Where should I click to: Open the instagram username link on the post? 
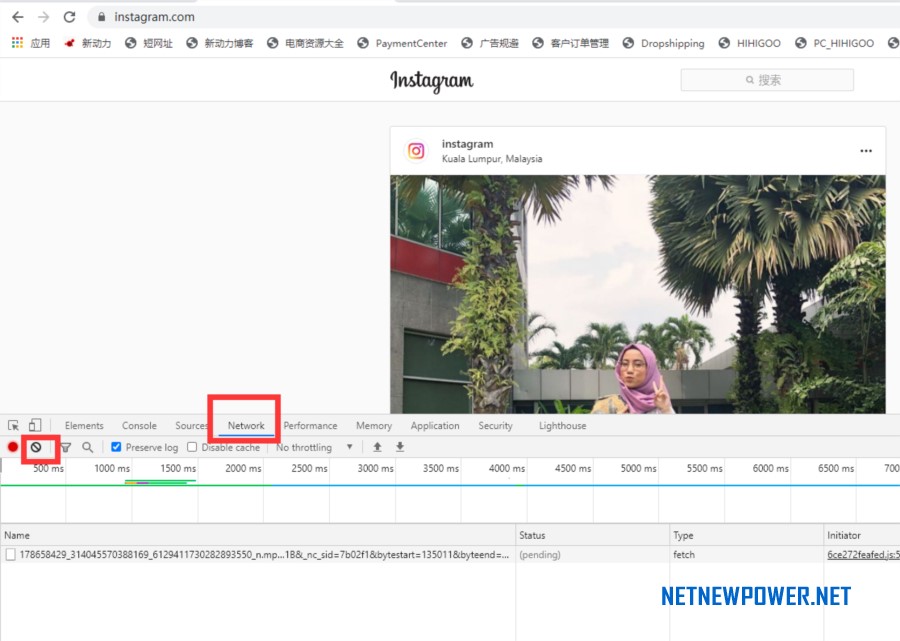coord(467,143)
